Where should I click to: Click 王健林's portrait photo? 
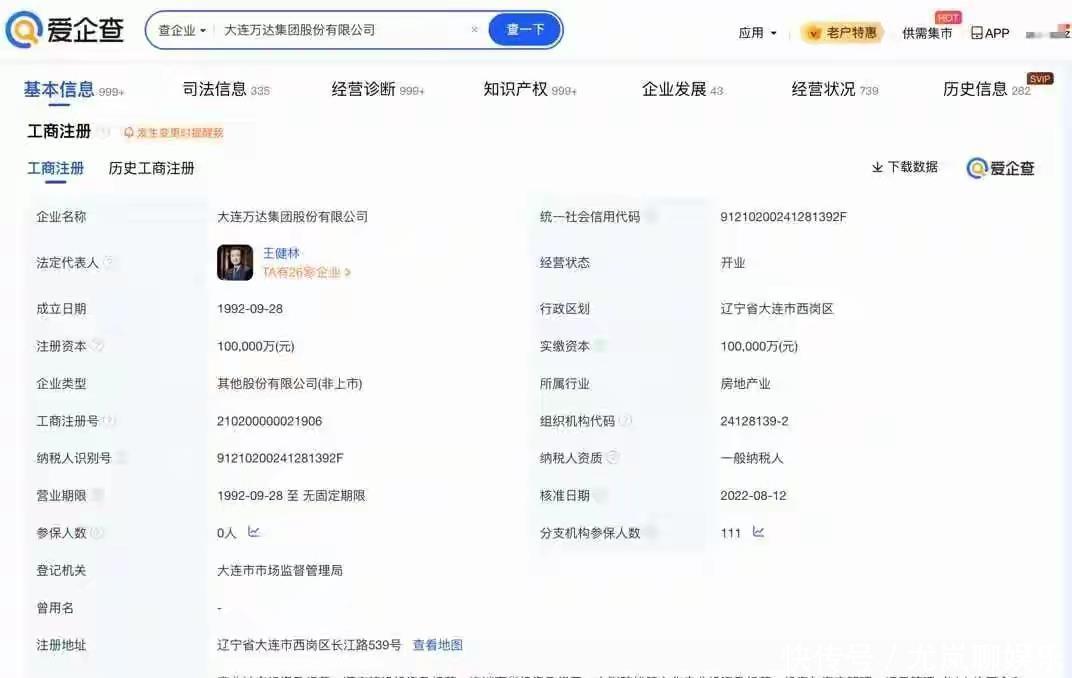[x=235, y=262]
